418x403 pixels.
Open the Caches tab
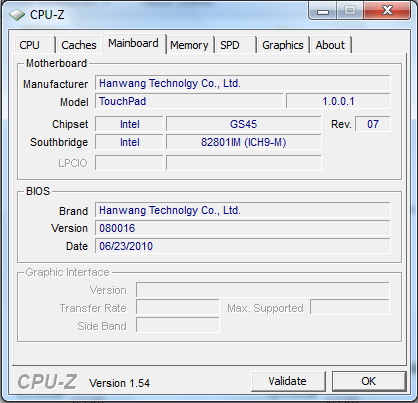79,45
